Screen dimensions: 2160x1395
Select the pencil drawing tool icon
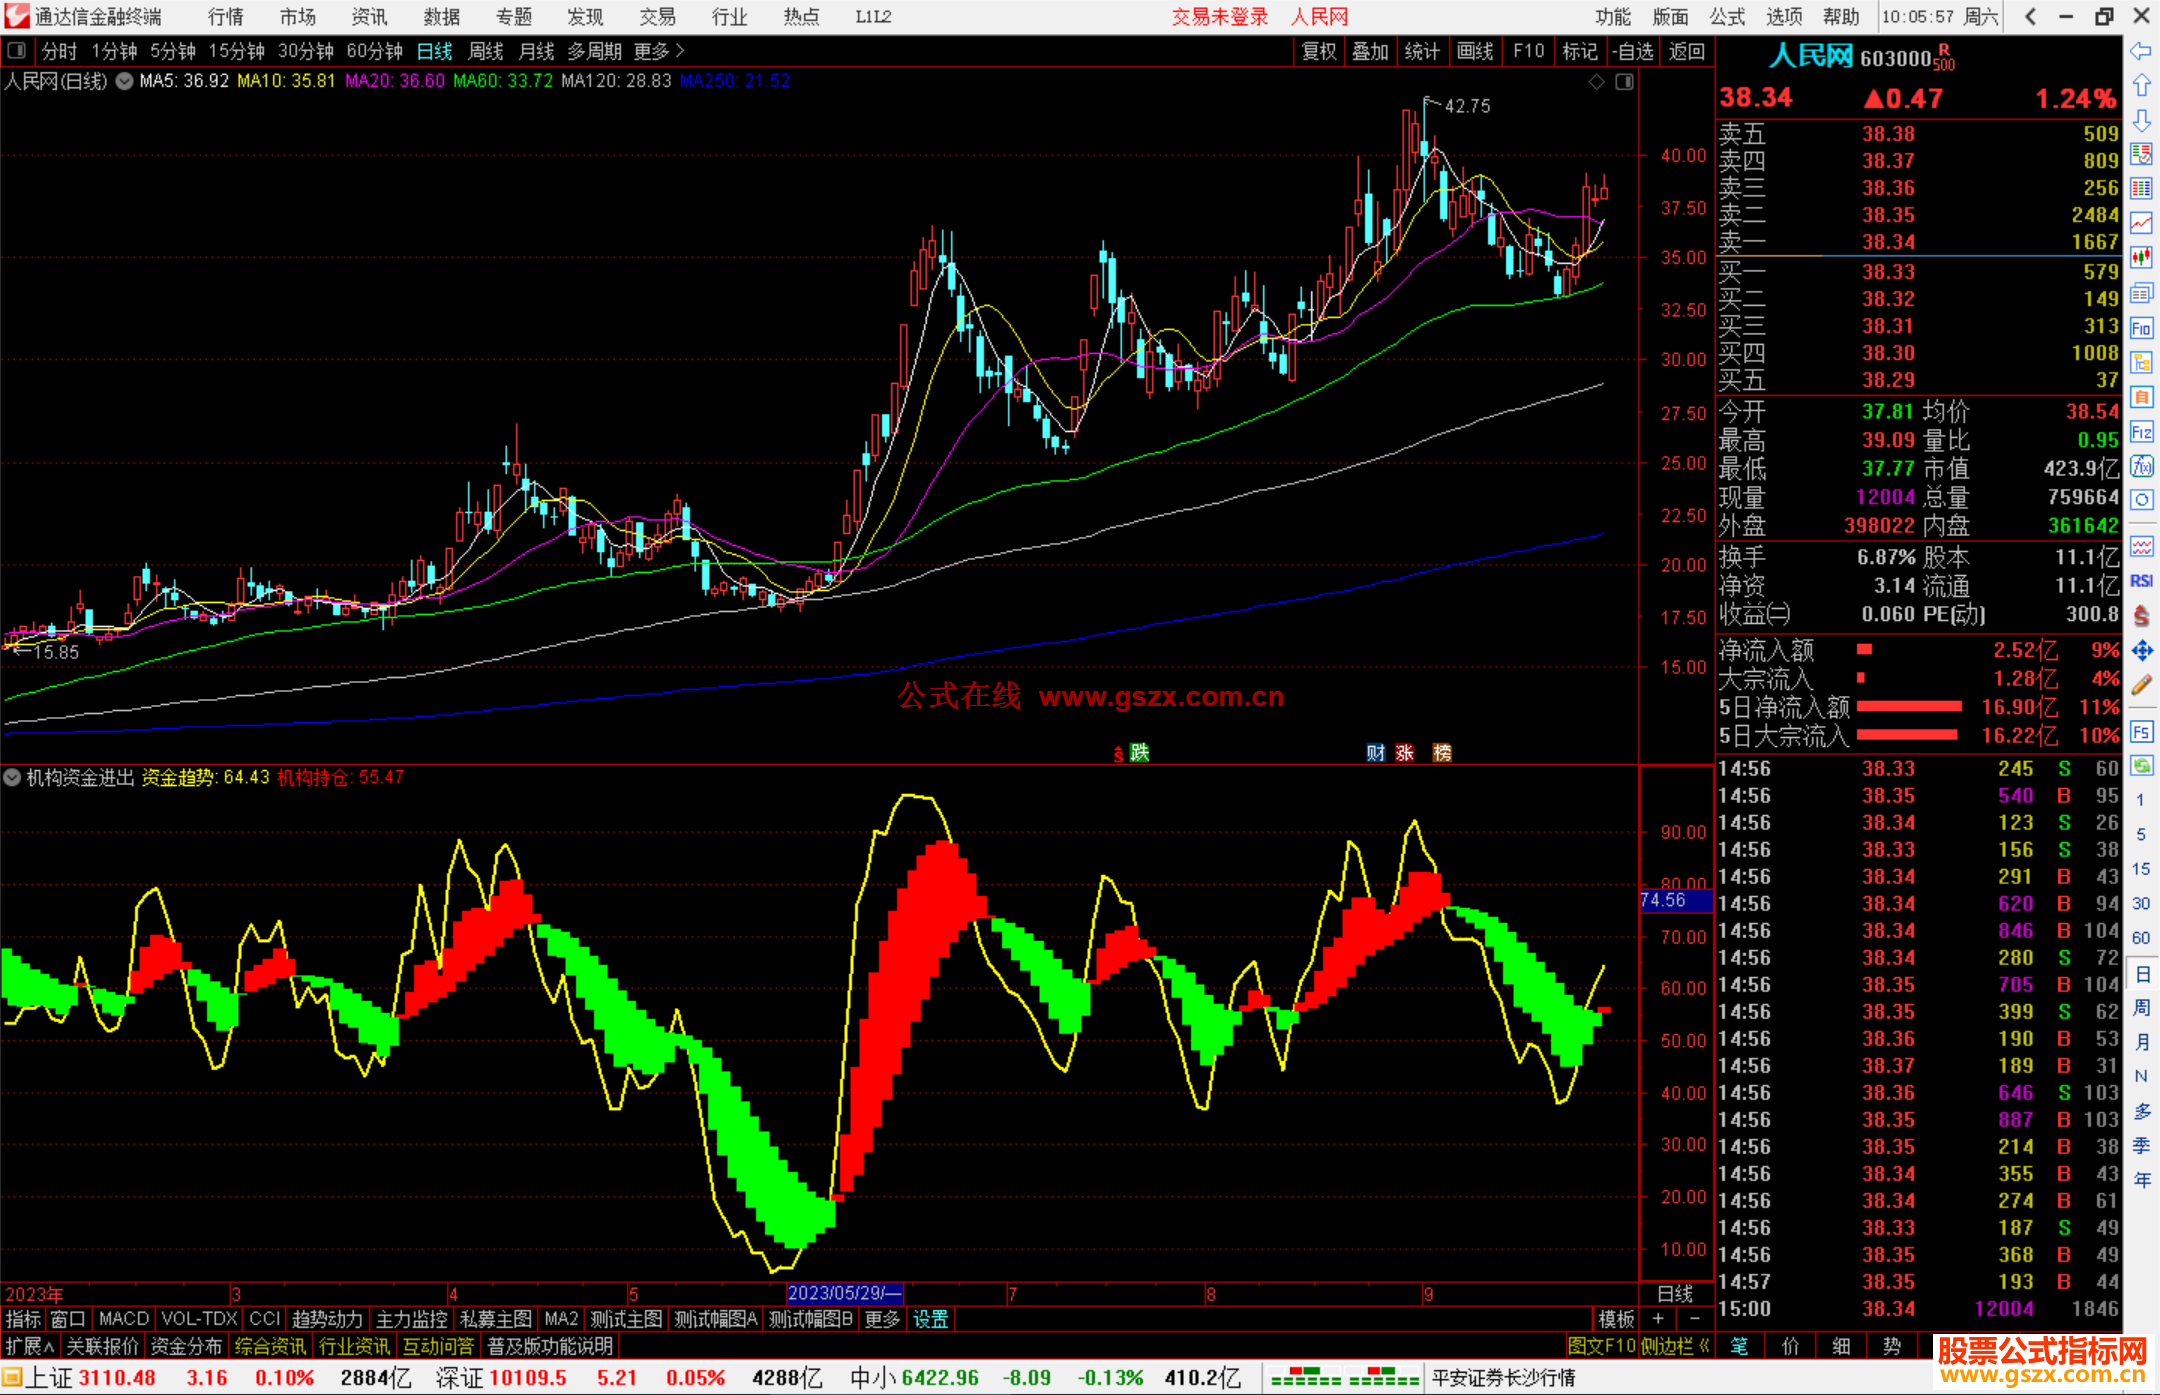[x=2141, y=685]
